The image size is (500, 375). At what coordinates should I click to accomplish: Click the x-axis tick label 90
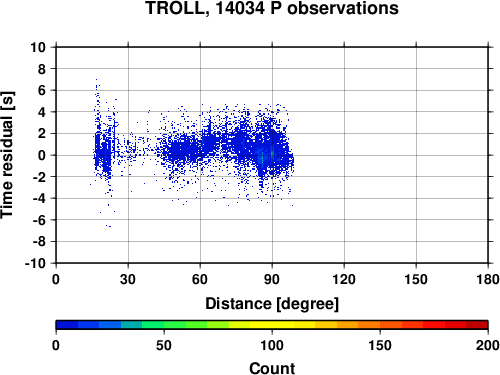272,279
